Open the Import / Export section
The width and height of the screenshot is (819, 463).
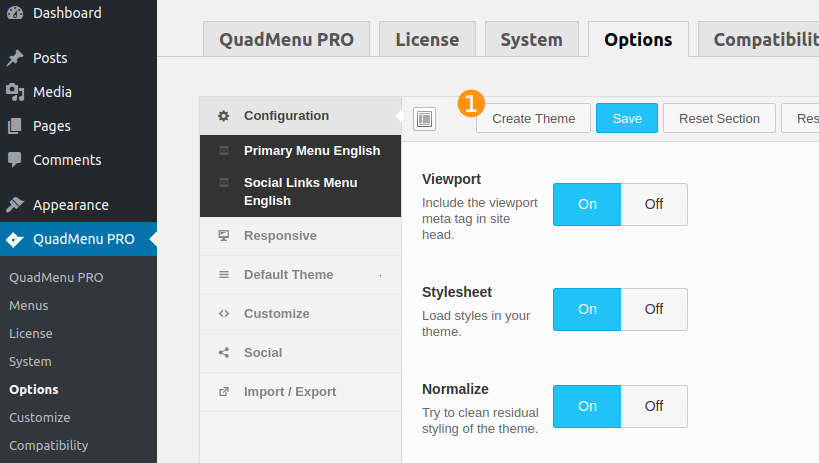tap(300, 391)
